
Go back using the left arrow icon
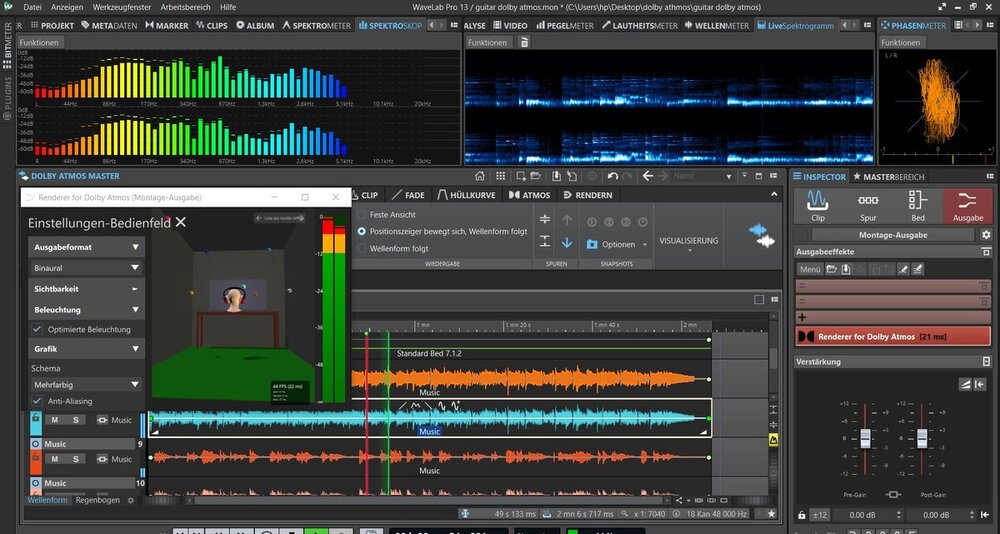(x=648, y=176)
